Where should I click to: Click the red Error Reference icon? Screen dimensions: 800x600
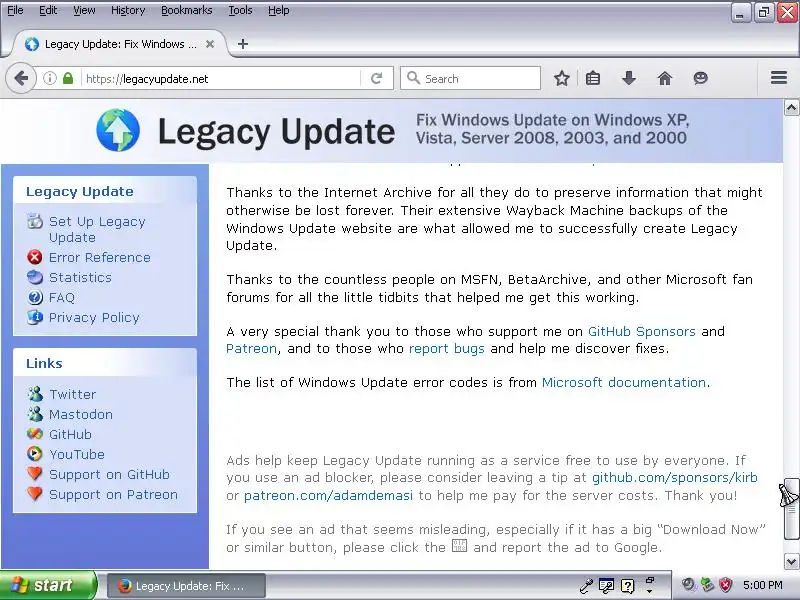pos(35,257)
